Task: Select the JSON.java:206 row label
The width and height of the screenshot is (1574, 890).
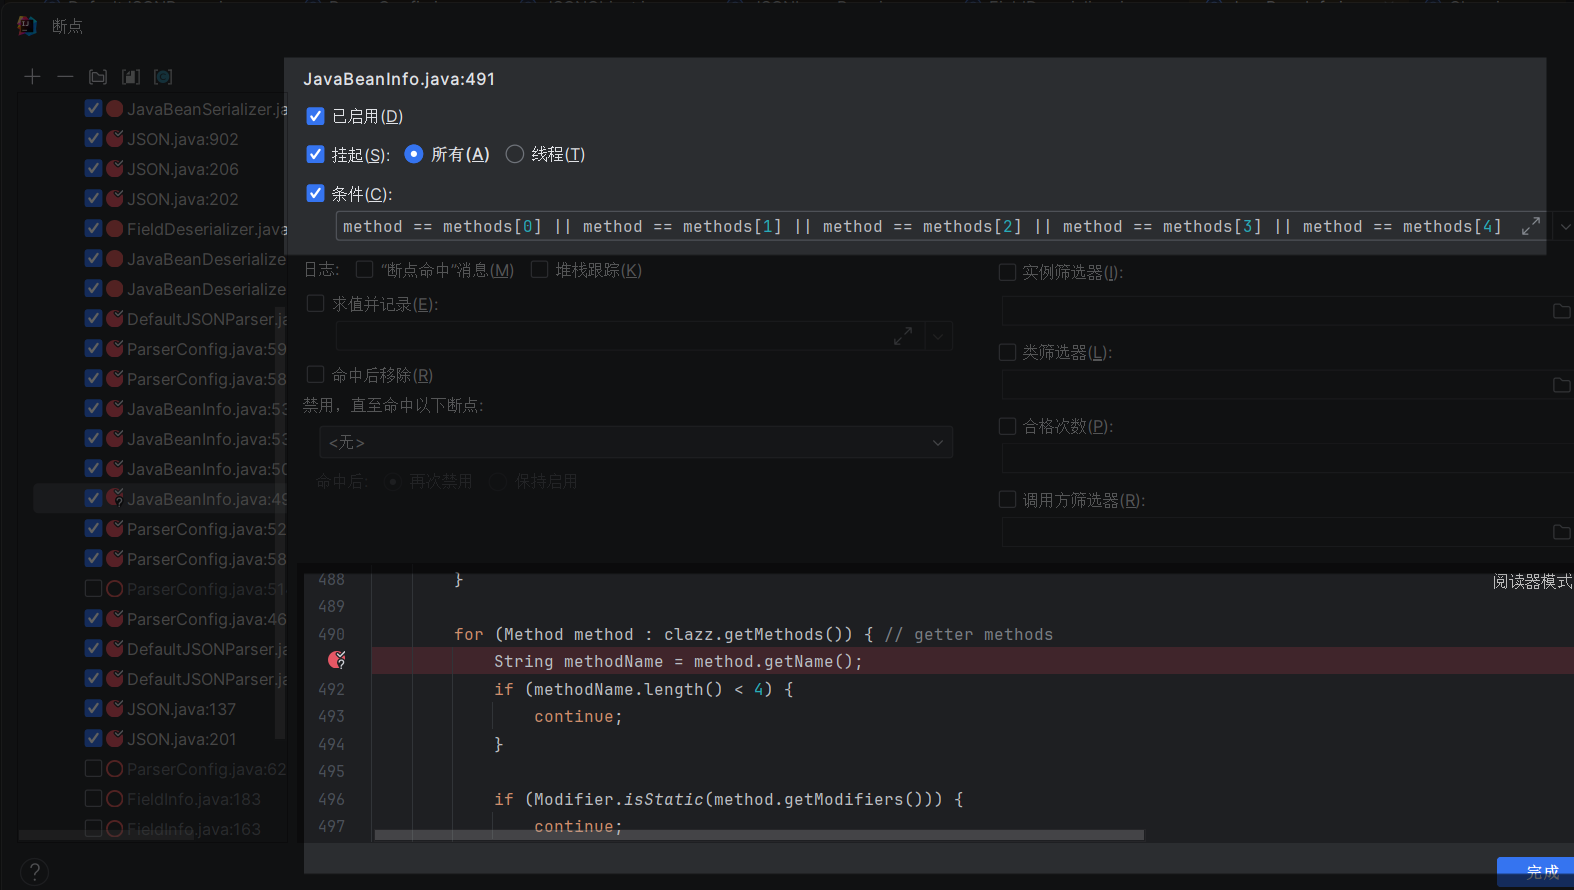Action: (183, 169)
